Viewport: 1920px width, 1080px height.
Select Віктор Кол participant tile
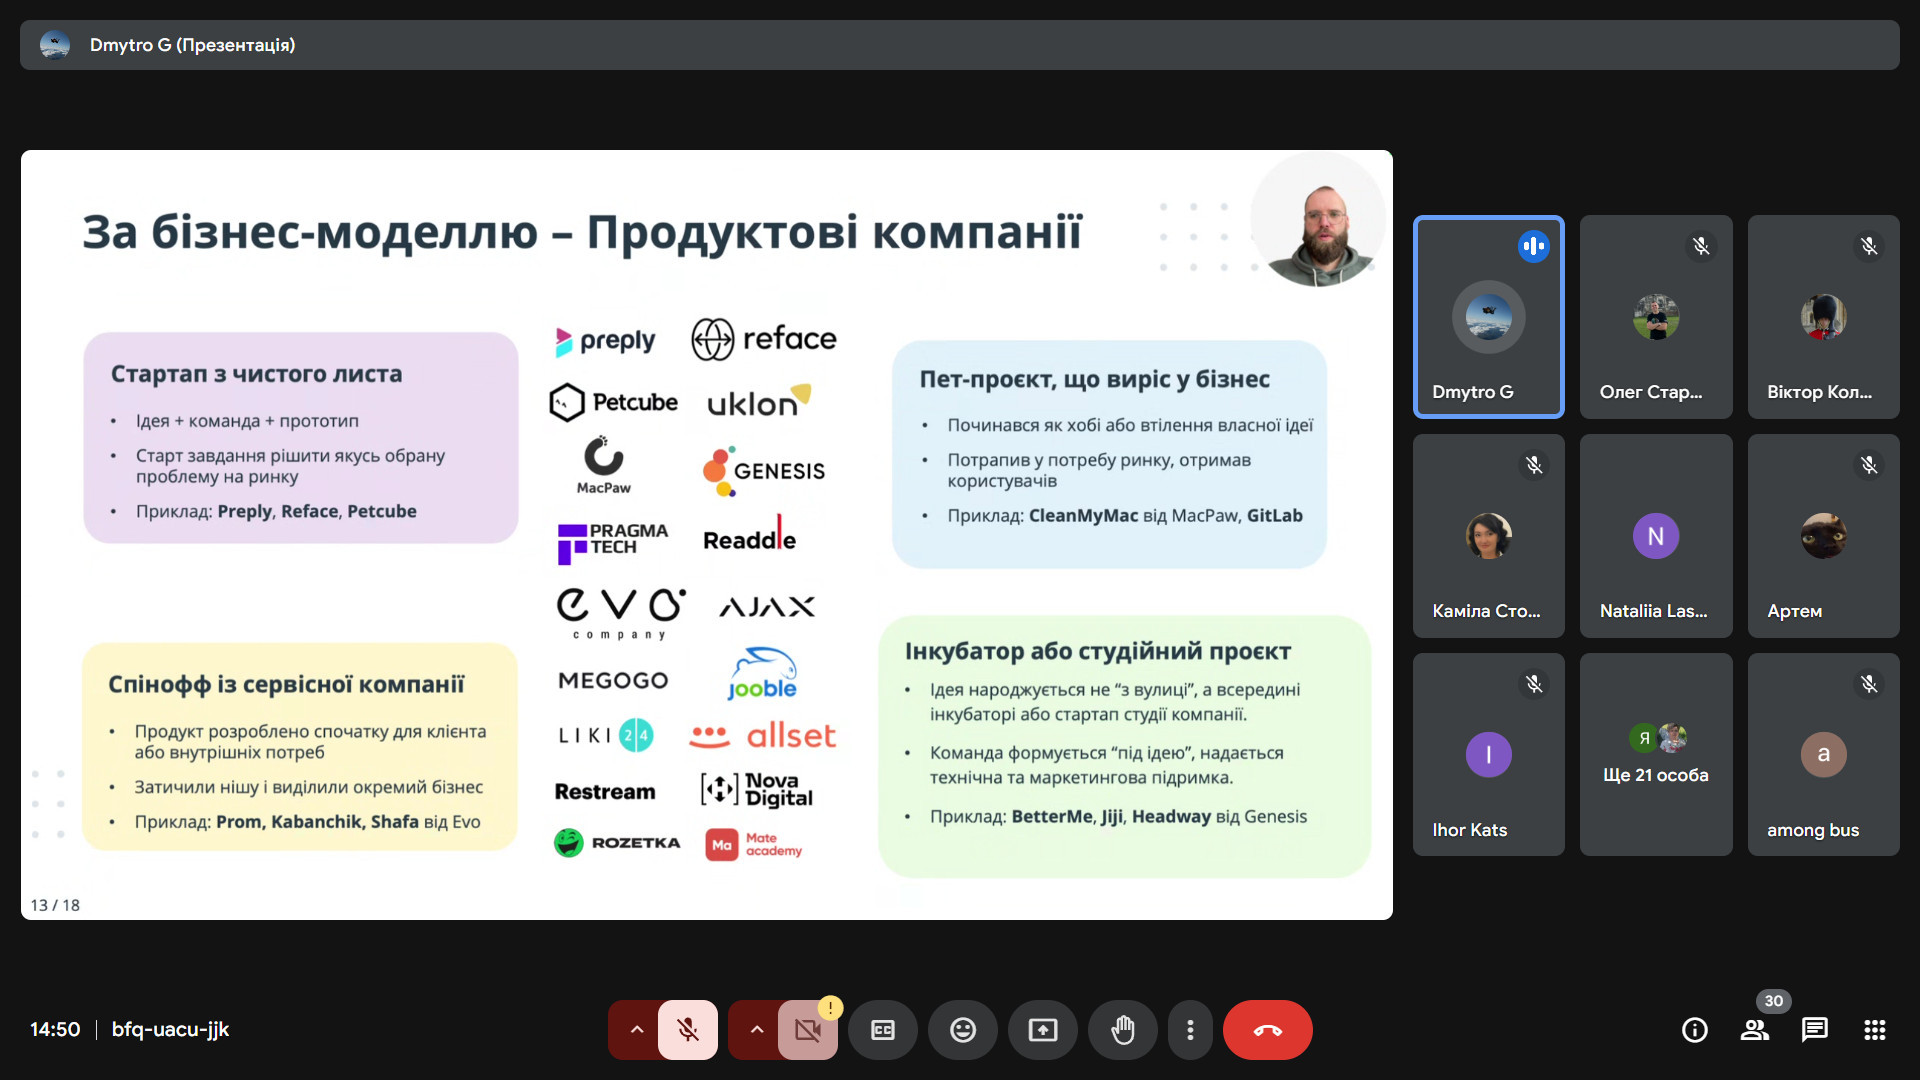point(1823,317)
